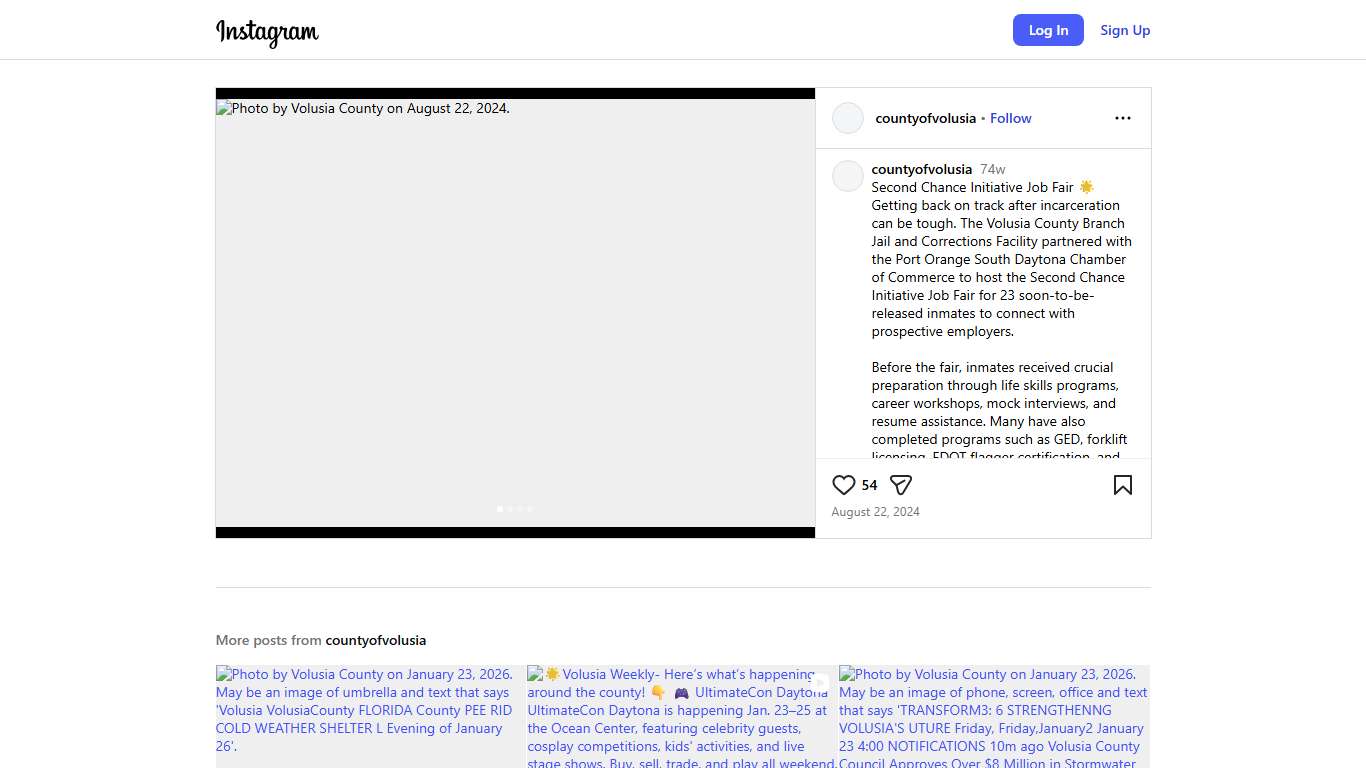Click the August 22, 2024 post date

pyautogui.click(x=875, y=512)
